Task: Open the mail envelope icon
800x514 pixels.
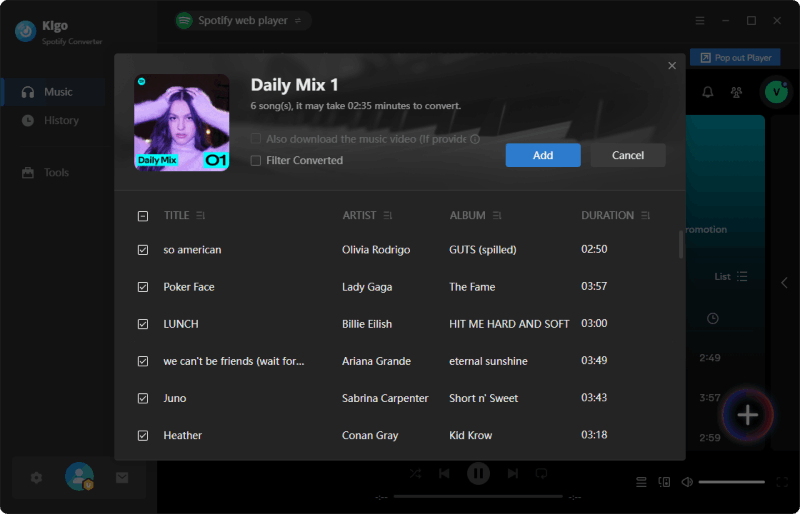Action: pos(122,478)
